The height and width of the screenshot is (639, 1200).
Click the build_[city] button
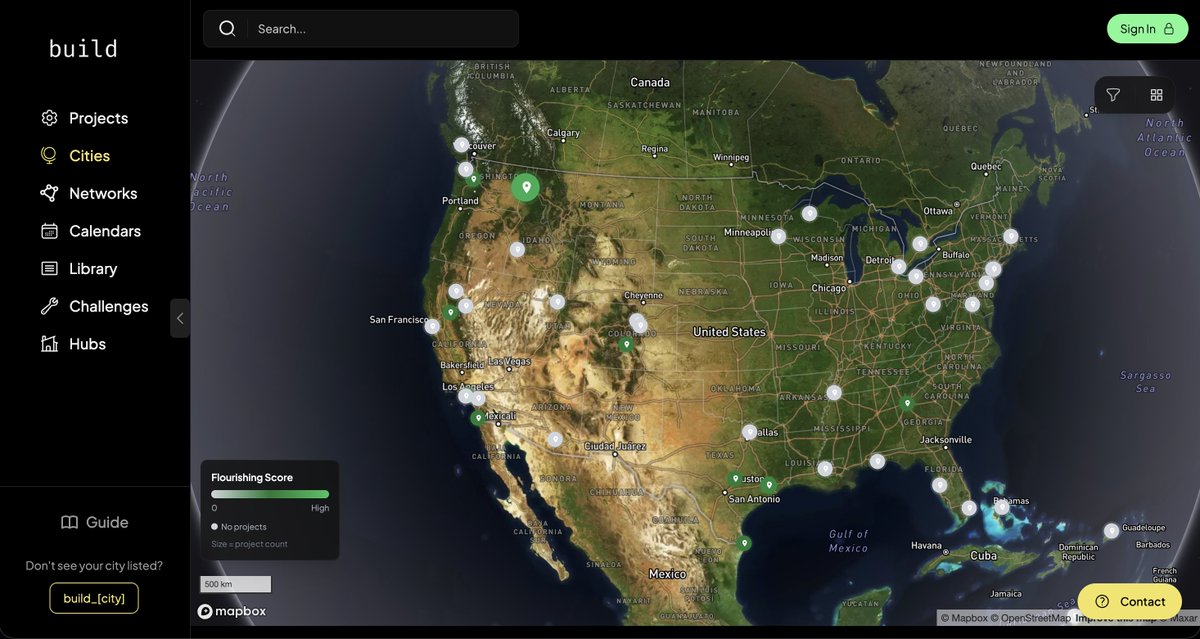pos(94,598)
